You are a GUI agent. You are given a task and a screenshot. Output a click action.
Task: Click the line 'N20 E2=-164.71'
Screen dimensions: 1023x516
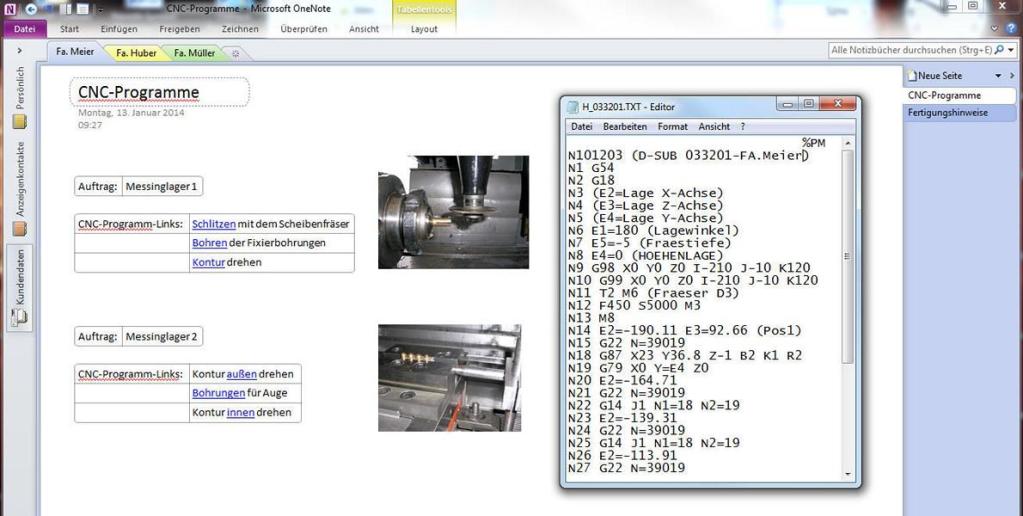coord(622,380)
